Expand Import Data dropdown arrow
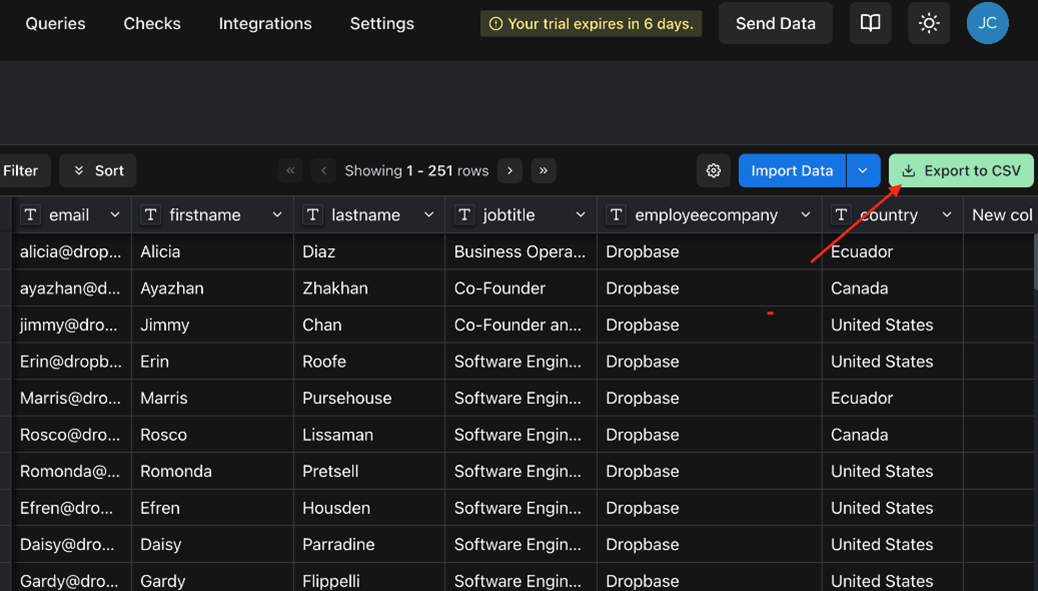1038x591 pixels. [x=863, y=171]
